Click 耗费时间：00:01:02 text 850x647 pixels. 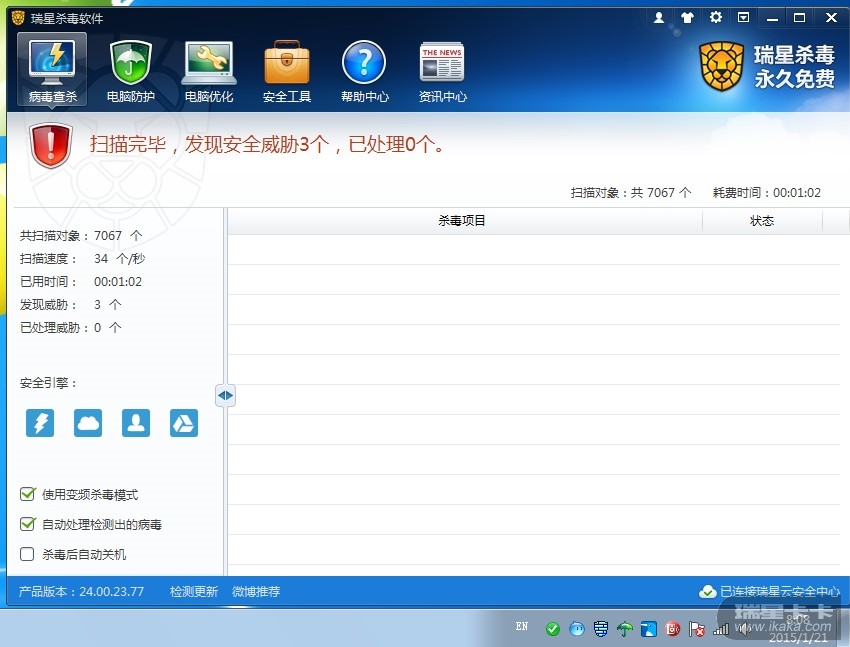coord(767,192)
